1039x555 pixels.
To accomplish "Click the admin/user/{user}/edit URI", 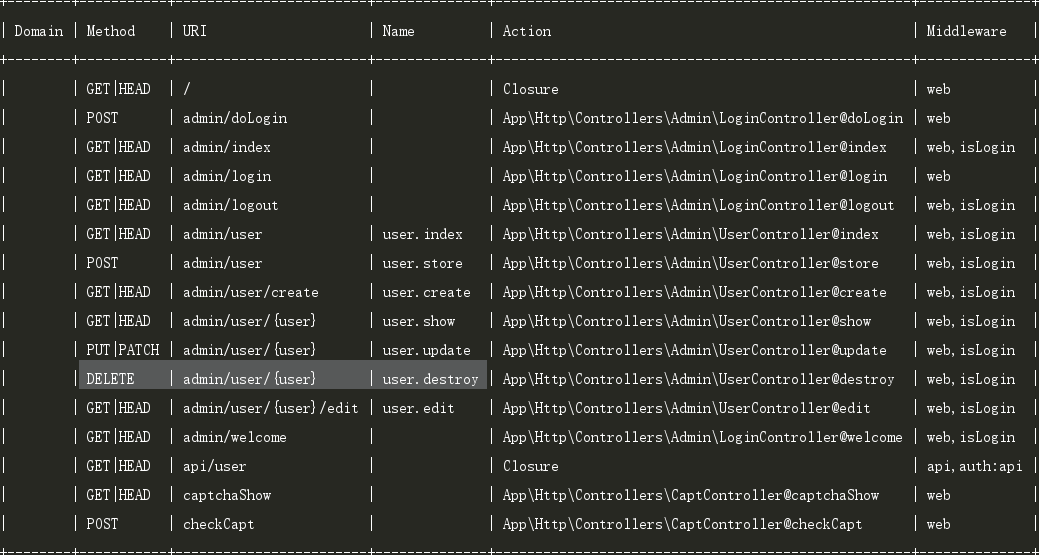I will tap(270, 409).
